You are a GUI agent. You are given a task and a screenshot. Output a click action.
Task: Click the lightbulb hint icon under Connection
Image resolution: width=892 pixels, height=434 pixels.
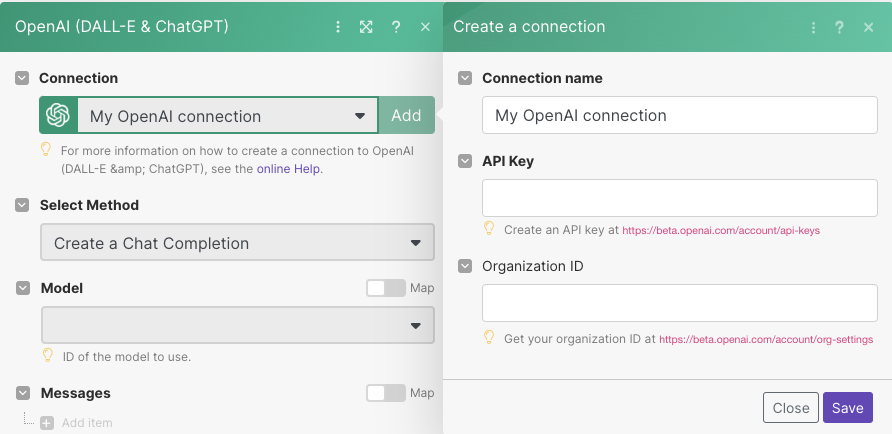click(x=46, y=150)
